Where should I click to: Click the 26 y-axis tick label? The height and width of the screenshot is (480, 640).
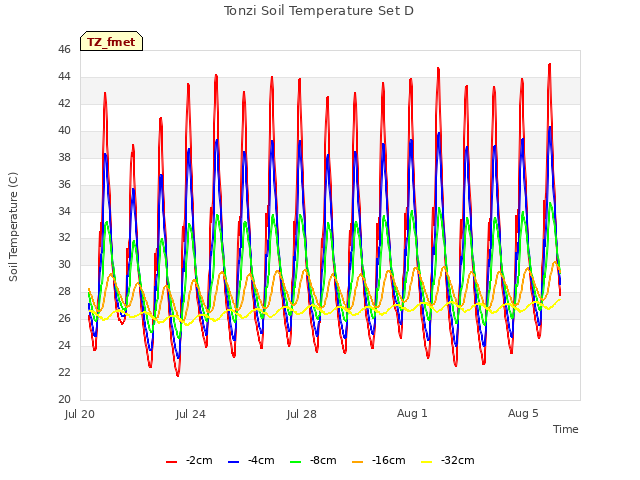[64, 318]
